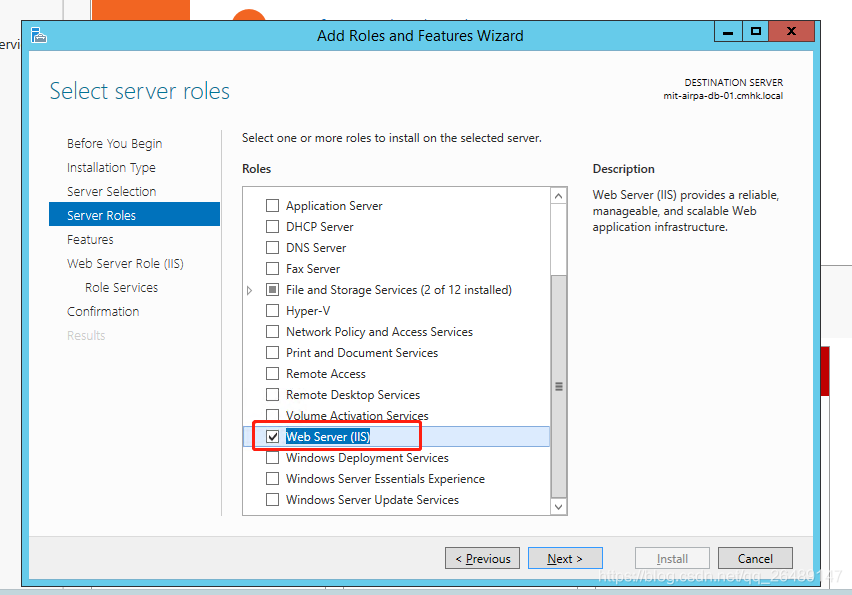Click the Fax Server label
The width and height of the screenshot is (852, 595).
click(313, 268)
